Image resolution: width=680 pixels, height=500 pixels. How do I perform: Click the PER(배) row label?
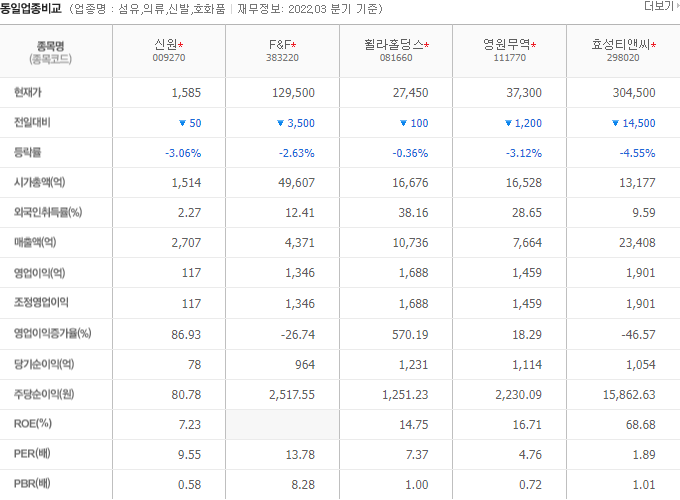click(x=32, y=454)
